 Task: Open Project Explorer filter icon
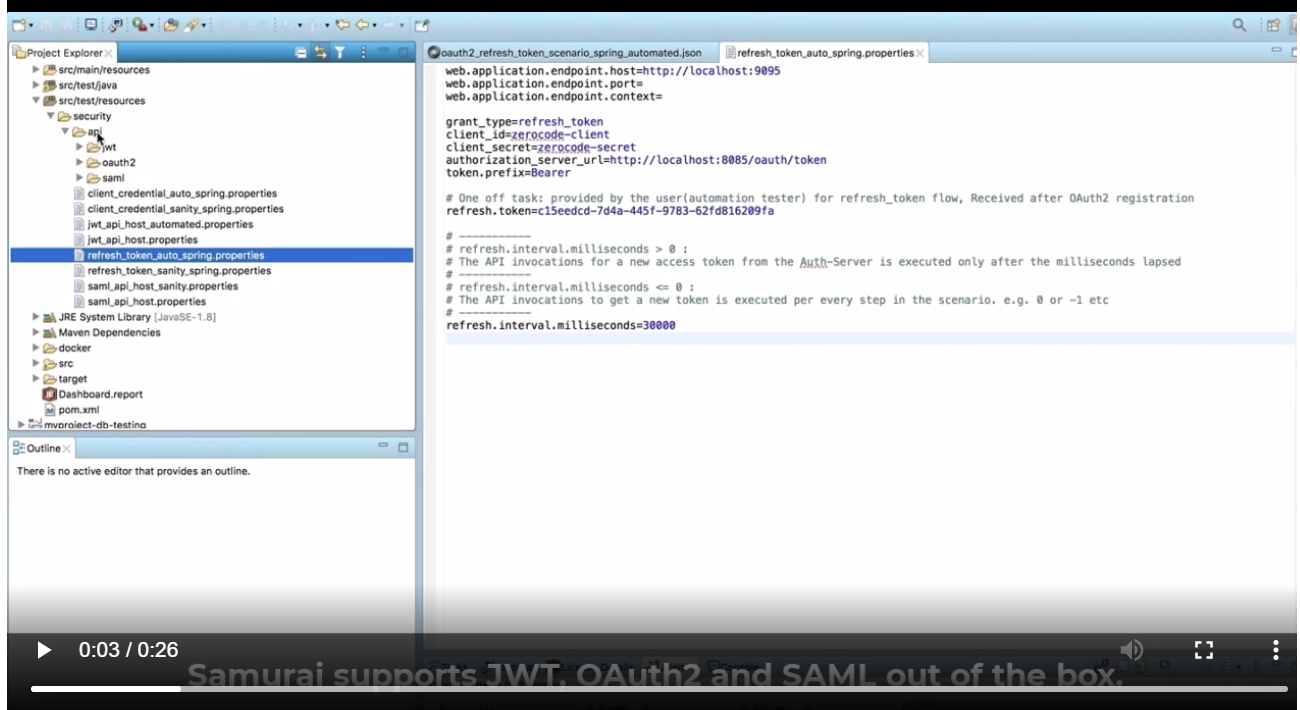coord(340,52)
